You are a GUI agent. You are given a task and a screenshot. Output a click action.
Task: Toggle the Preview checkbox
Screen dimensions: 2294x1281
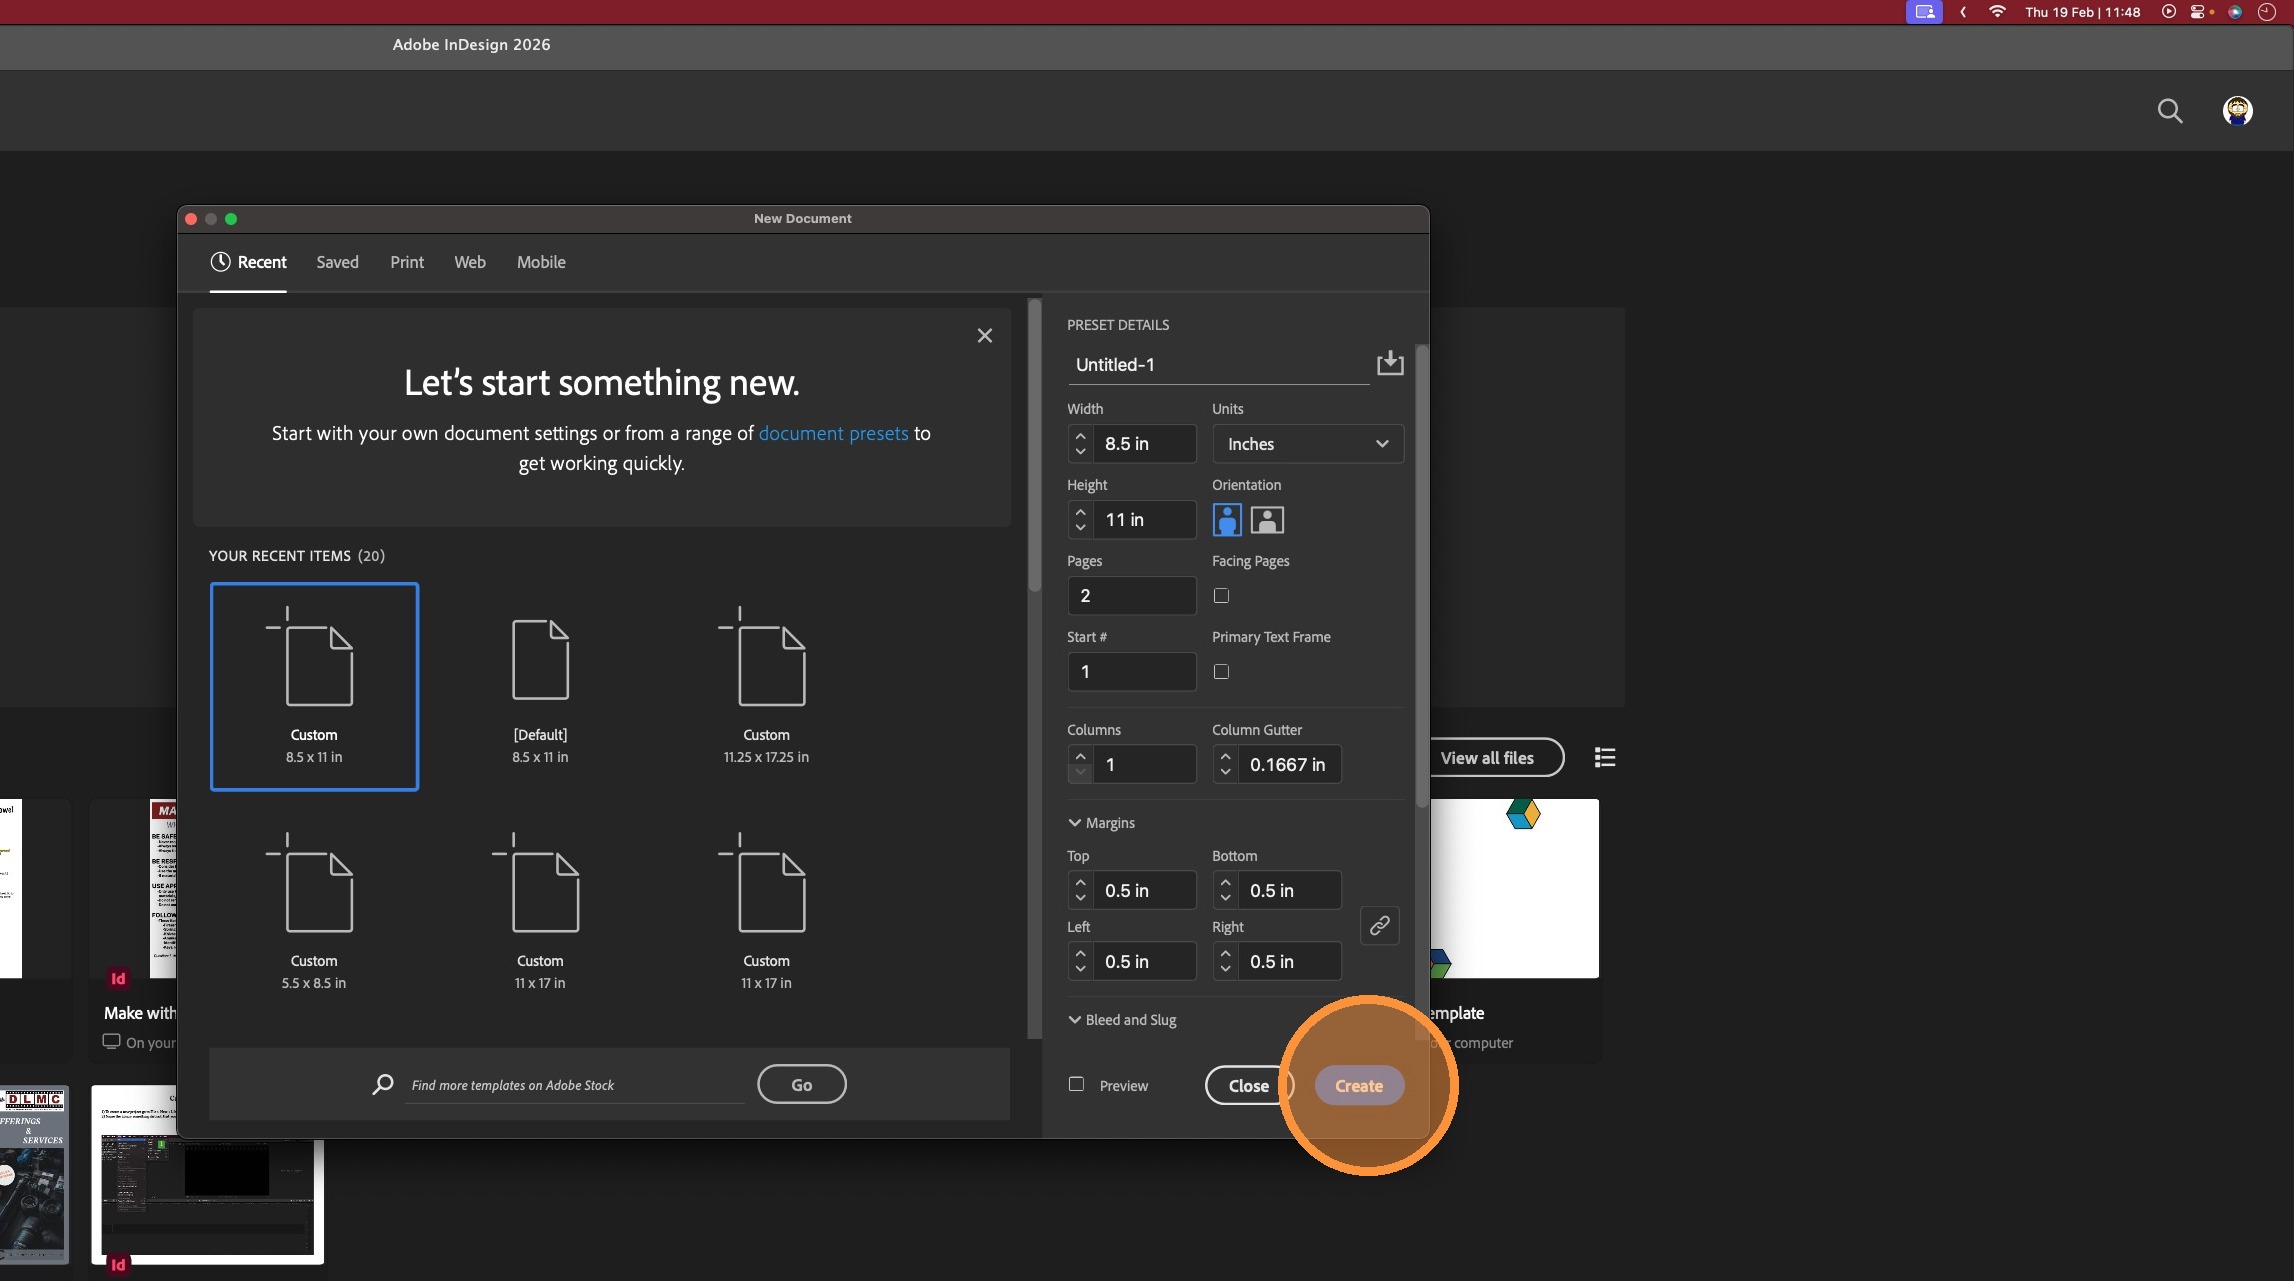(x=1076, y=1084)
